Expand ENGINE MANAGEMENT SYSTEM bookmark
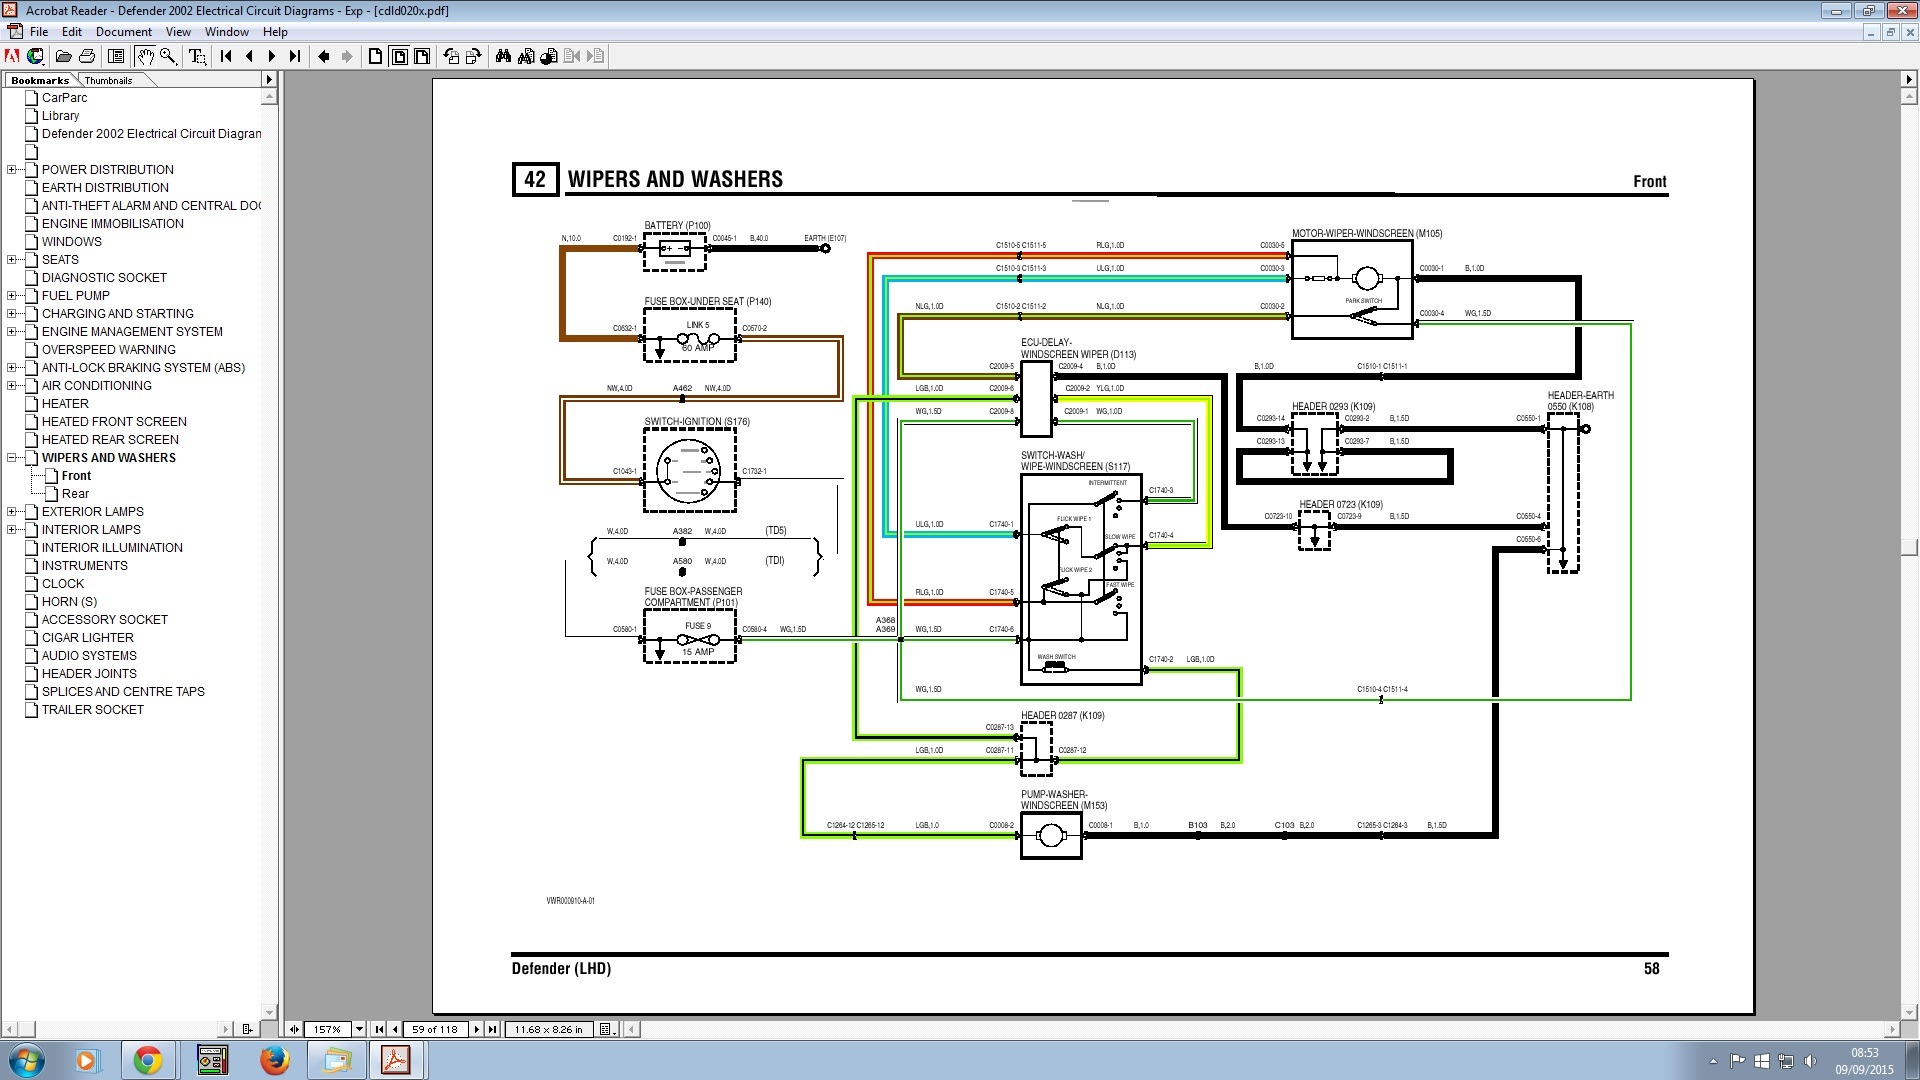Image resolution: width=1920 pixels, height=1080 pixels. tap(12, 332)
